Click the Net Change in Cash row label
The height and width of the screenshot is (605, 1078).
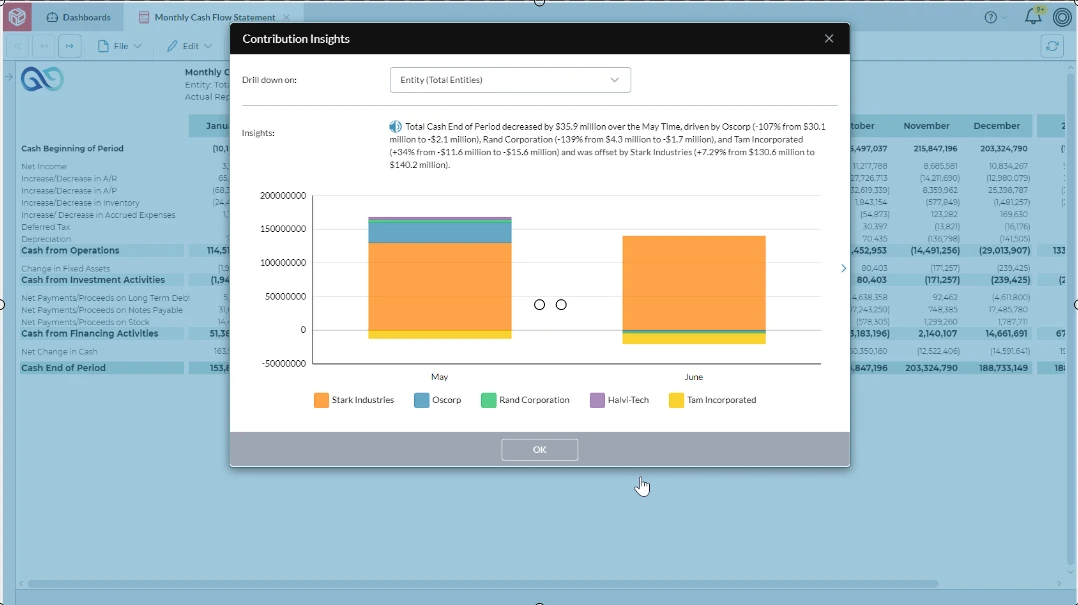point(59,351)
